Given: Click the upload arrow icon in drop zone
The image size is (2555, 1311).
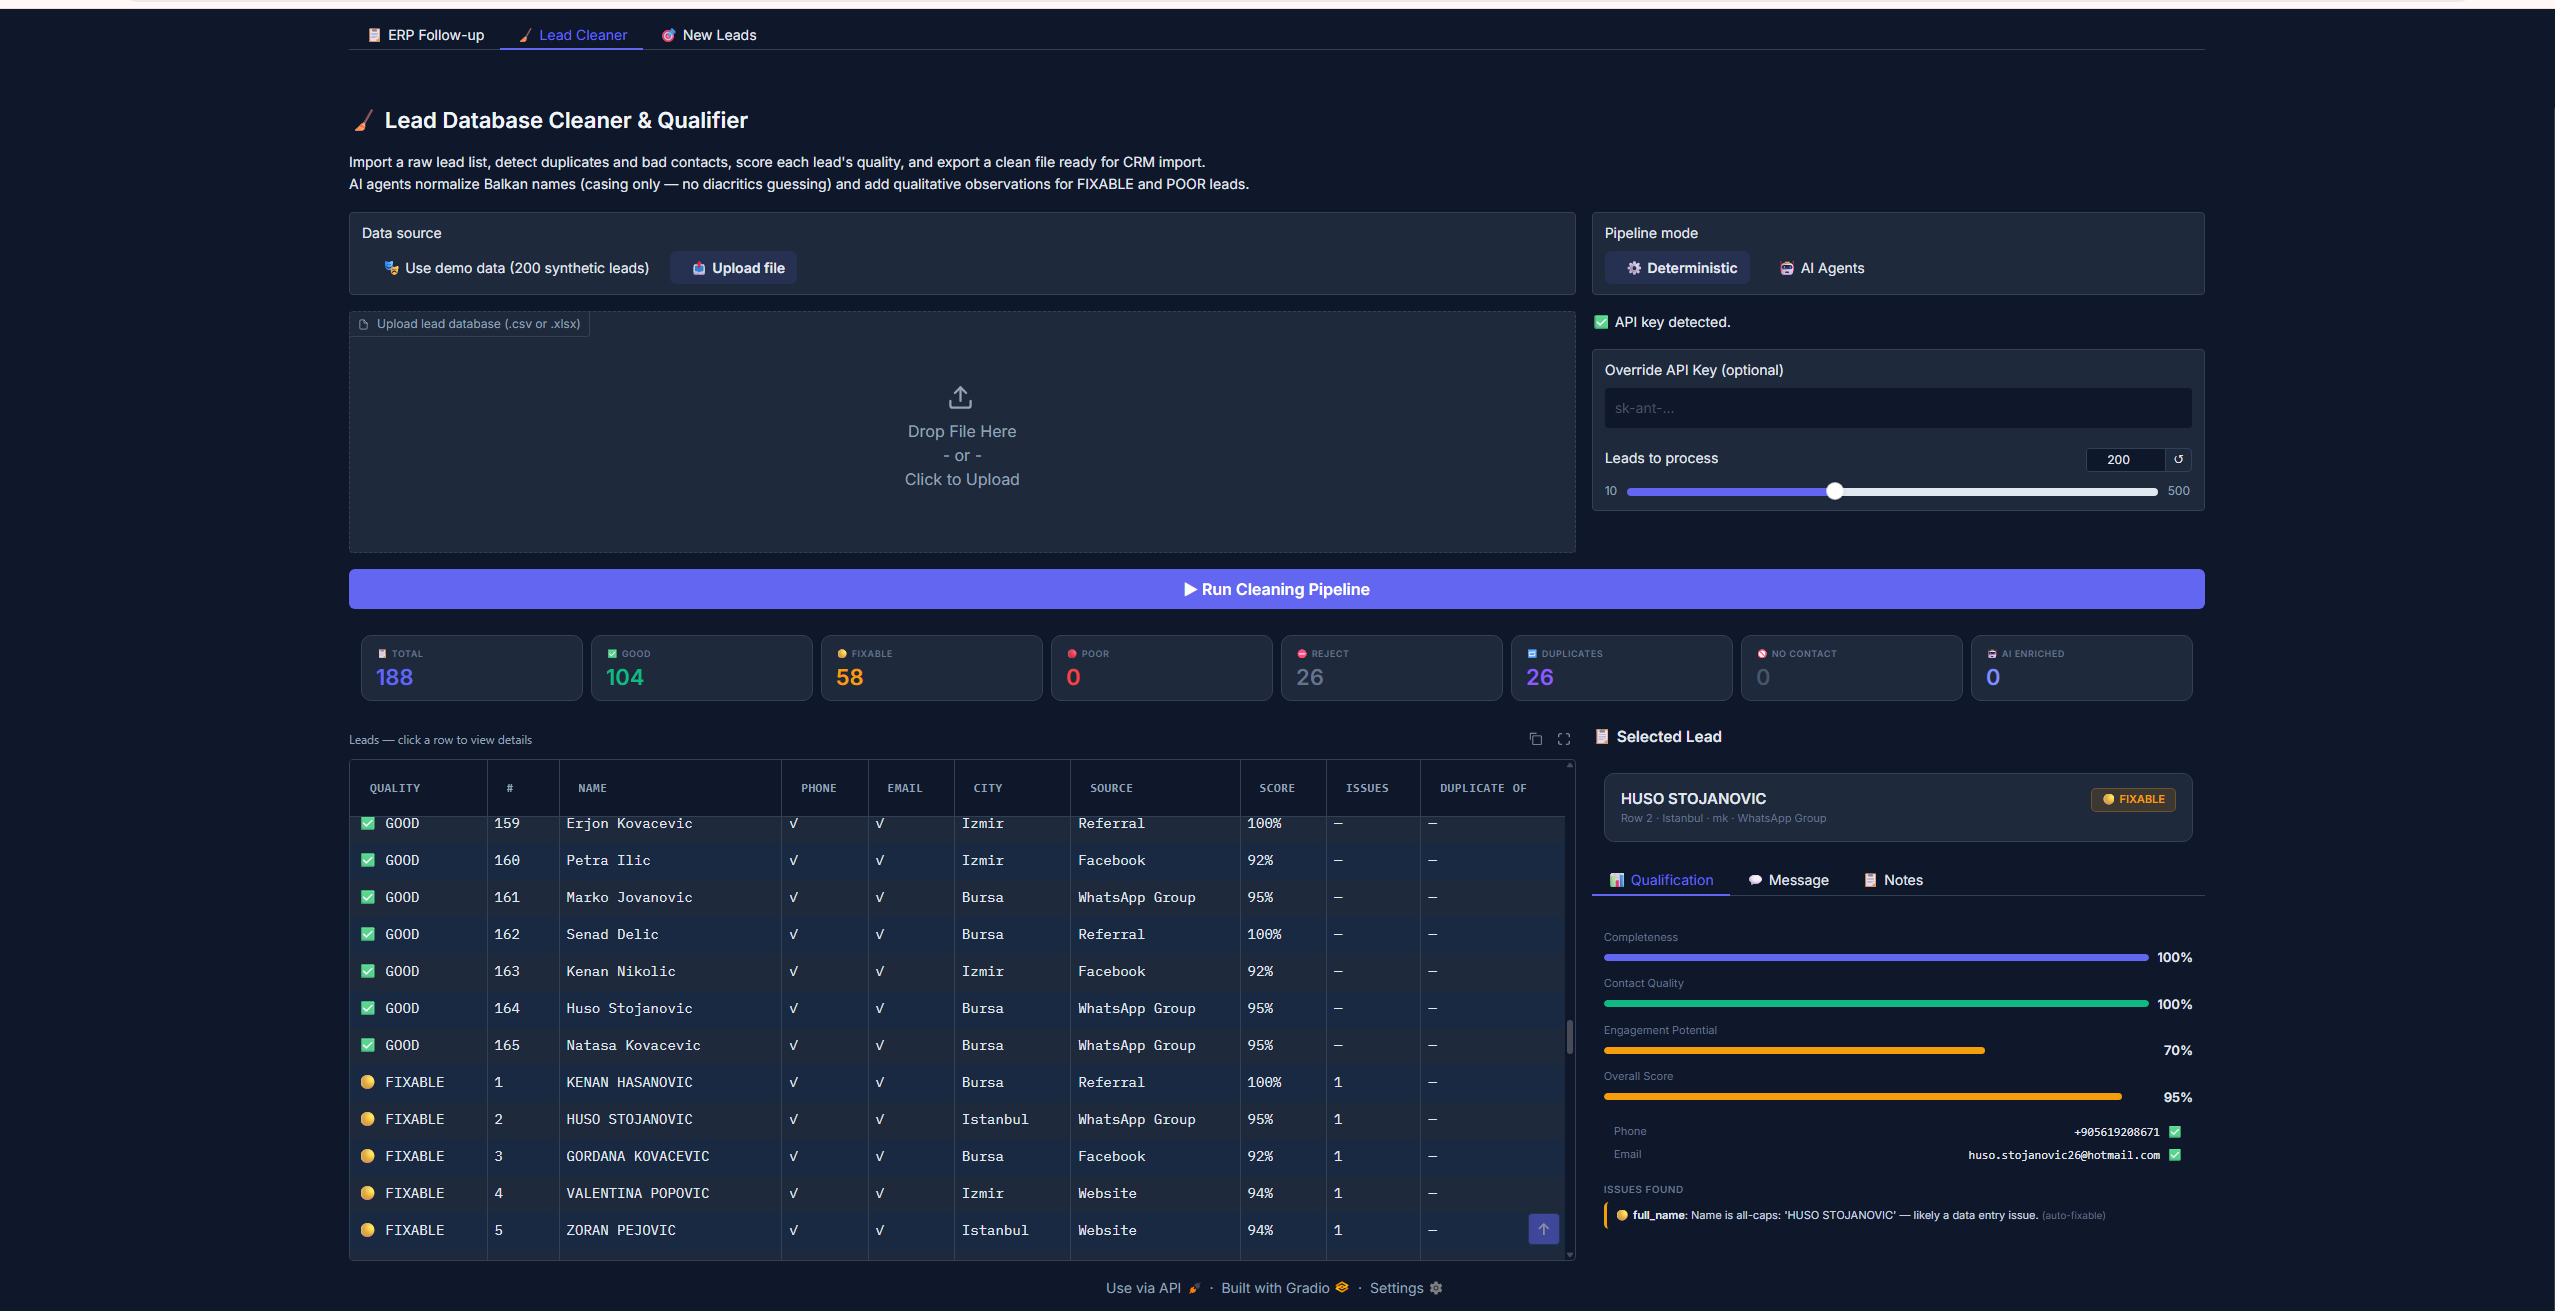Looking at the screenshot, I should pos(960,398).
